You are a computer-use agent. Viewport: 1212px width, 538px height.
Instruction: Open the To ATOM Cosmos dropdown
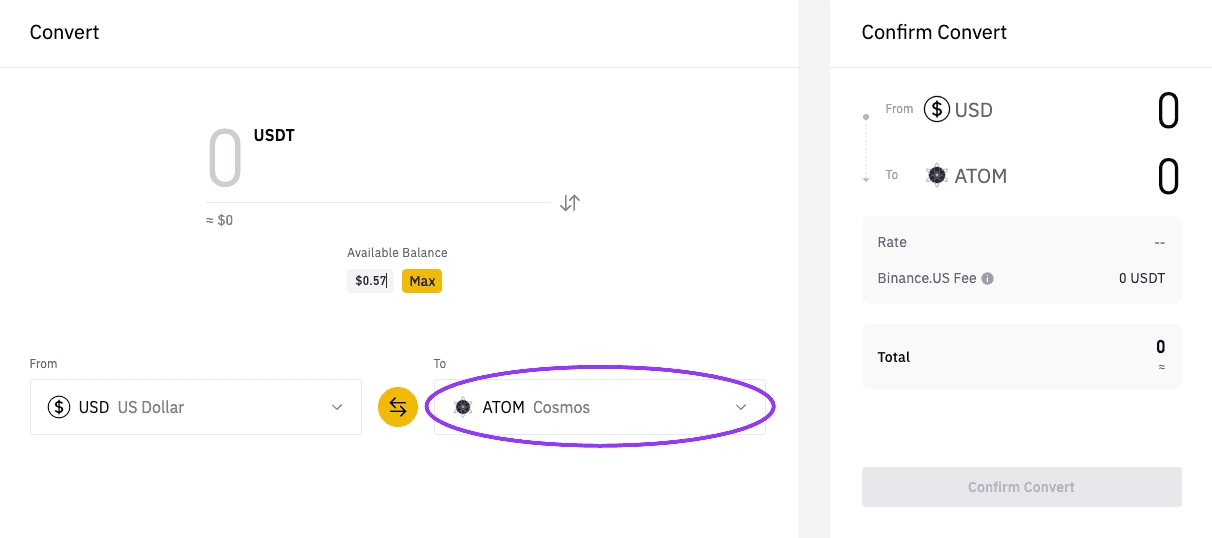pos(600,407)
